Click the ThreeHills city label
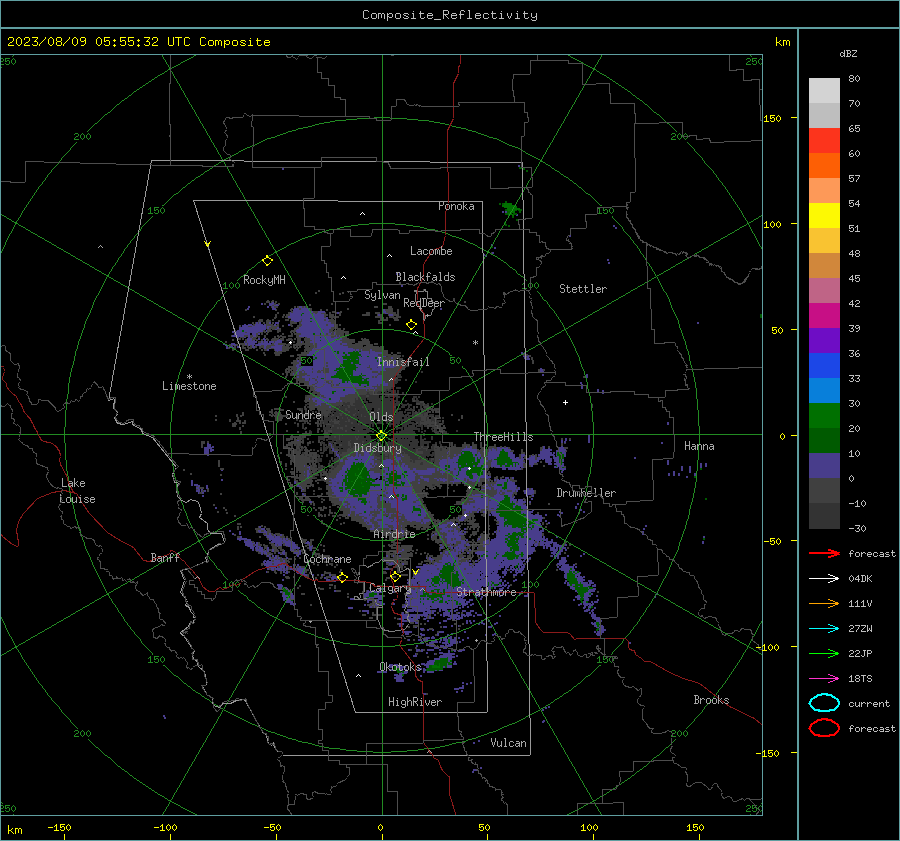The image size is (900, 841). coord(503,437)
